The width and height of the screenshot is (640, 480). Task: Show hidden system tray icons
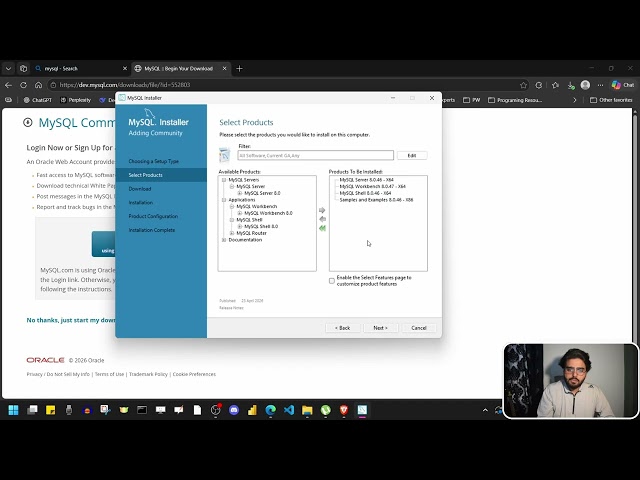click(485, 410)
